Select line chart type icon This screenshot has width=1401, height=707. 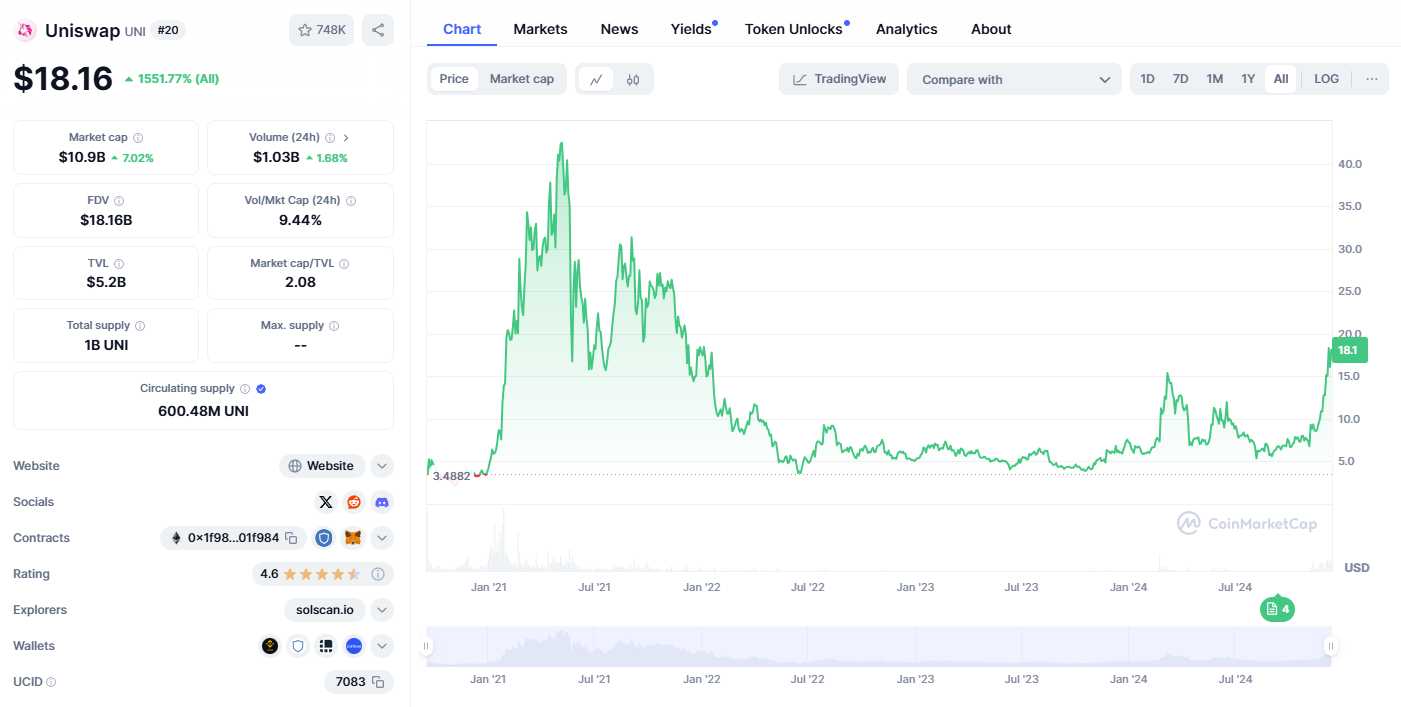coord(596,79)
